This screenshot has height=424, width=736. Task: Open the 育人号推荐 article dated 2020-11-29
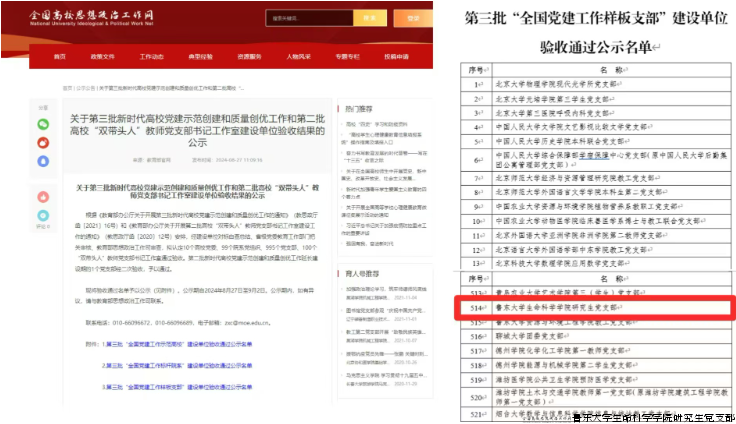386,379
